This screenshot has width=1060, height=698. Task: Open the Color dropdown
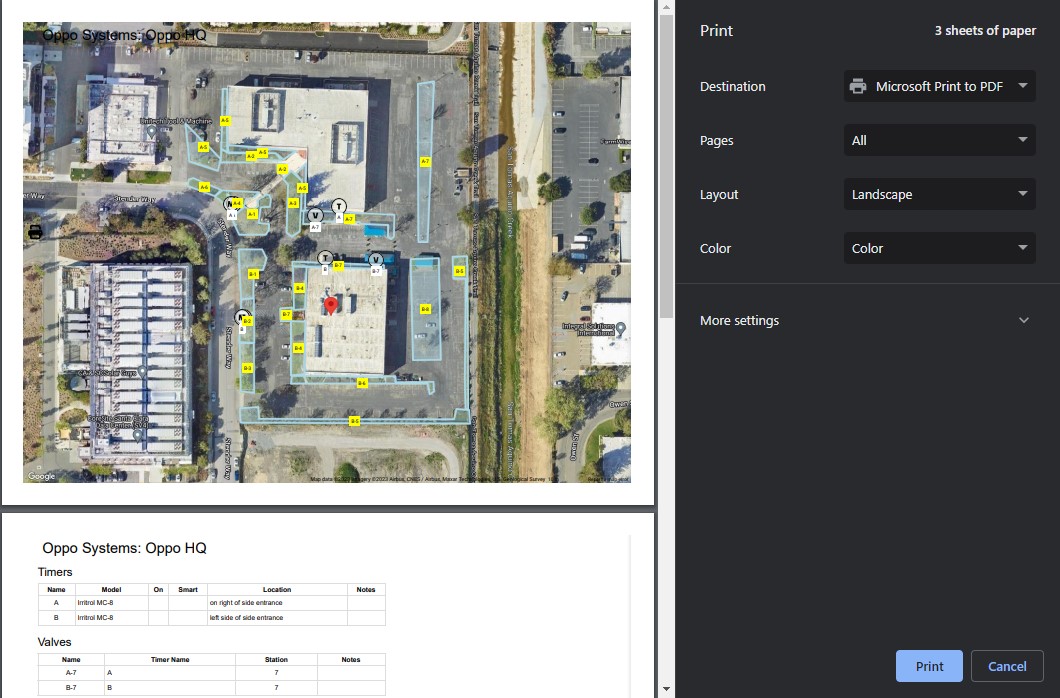click(938, 248)
